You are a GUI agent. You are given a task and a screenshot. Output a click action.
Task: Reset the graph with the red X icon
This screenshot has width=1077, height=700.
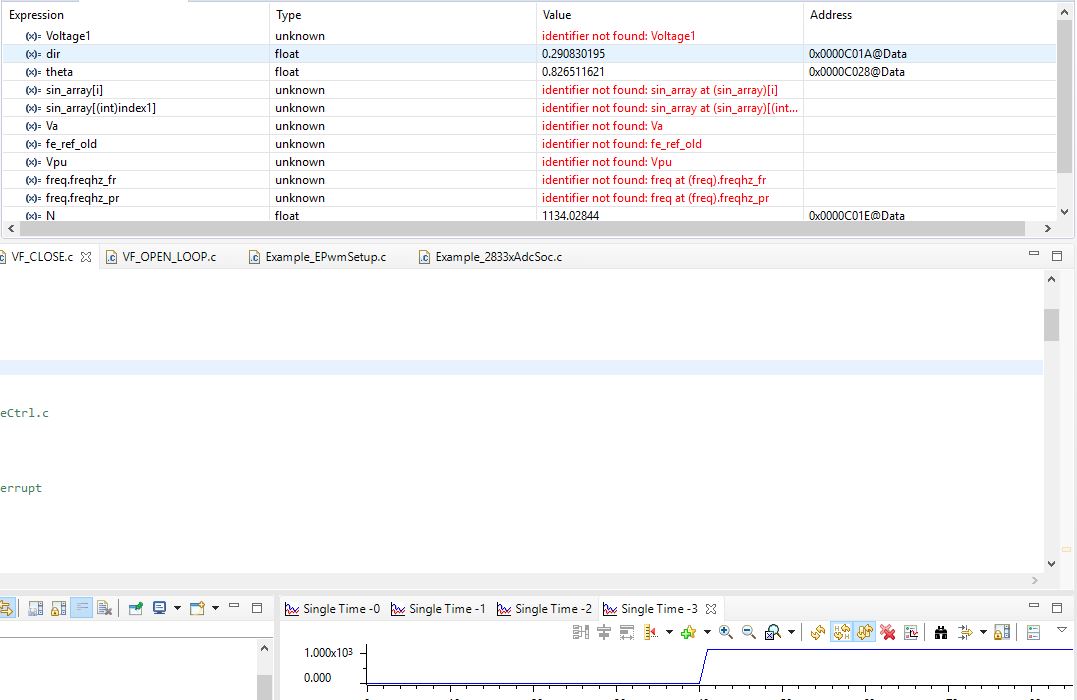[889, 631]
